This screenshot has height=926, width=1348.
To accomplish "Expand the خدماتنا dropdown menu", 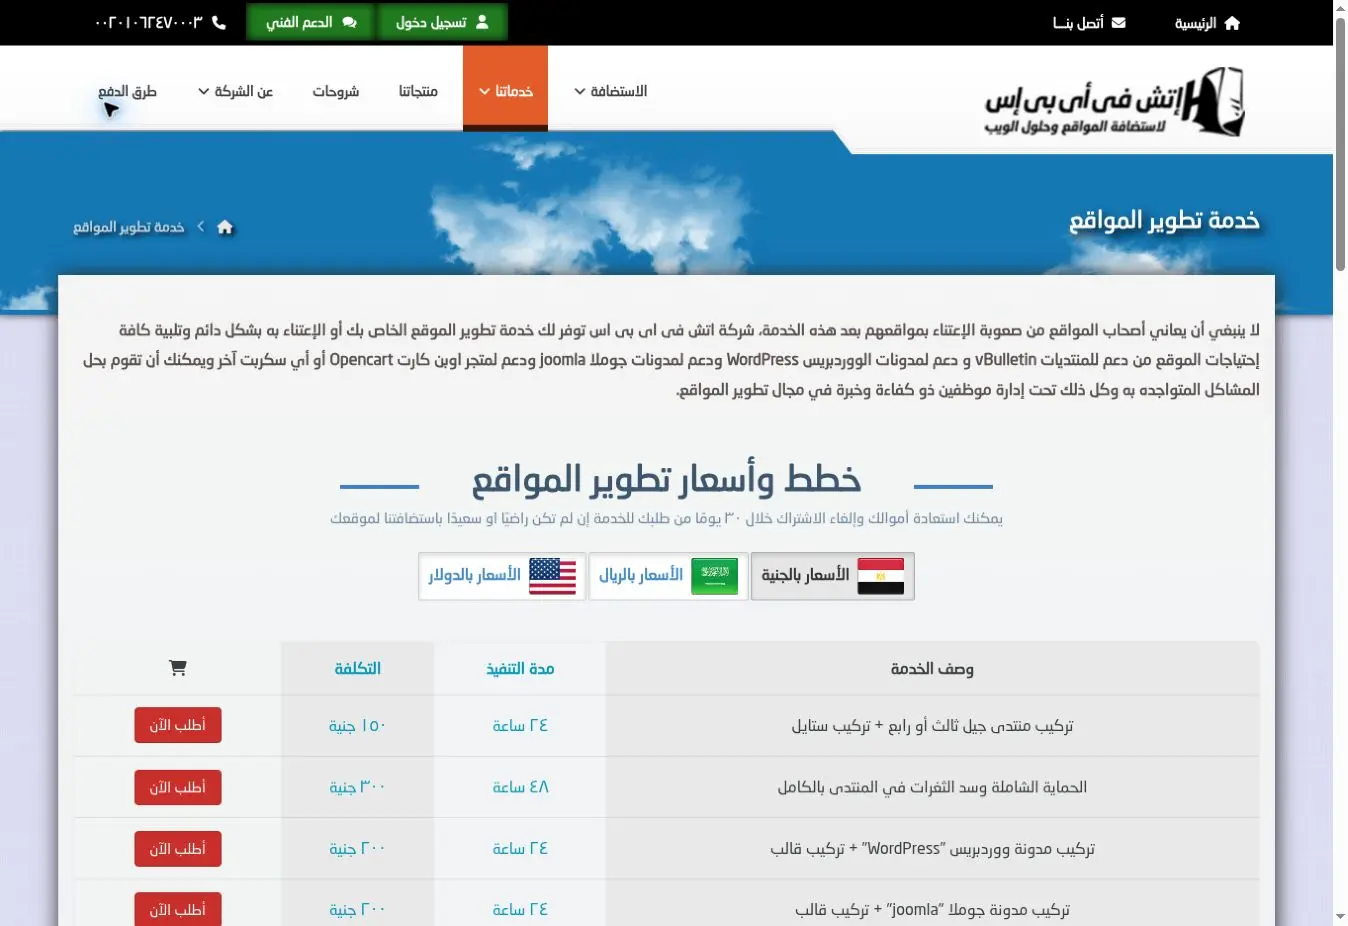I will click(505, 88).
